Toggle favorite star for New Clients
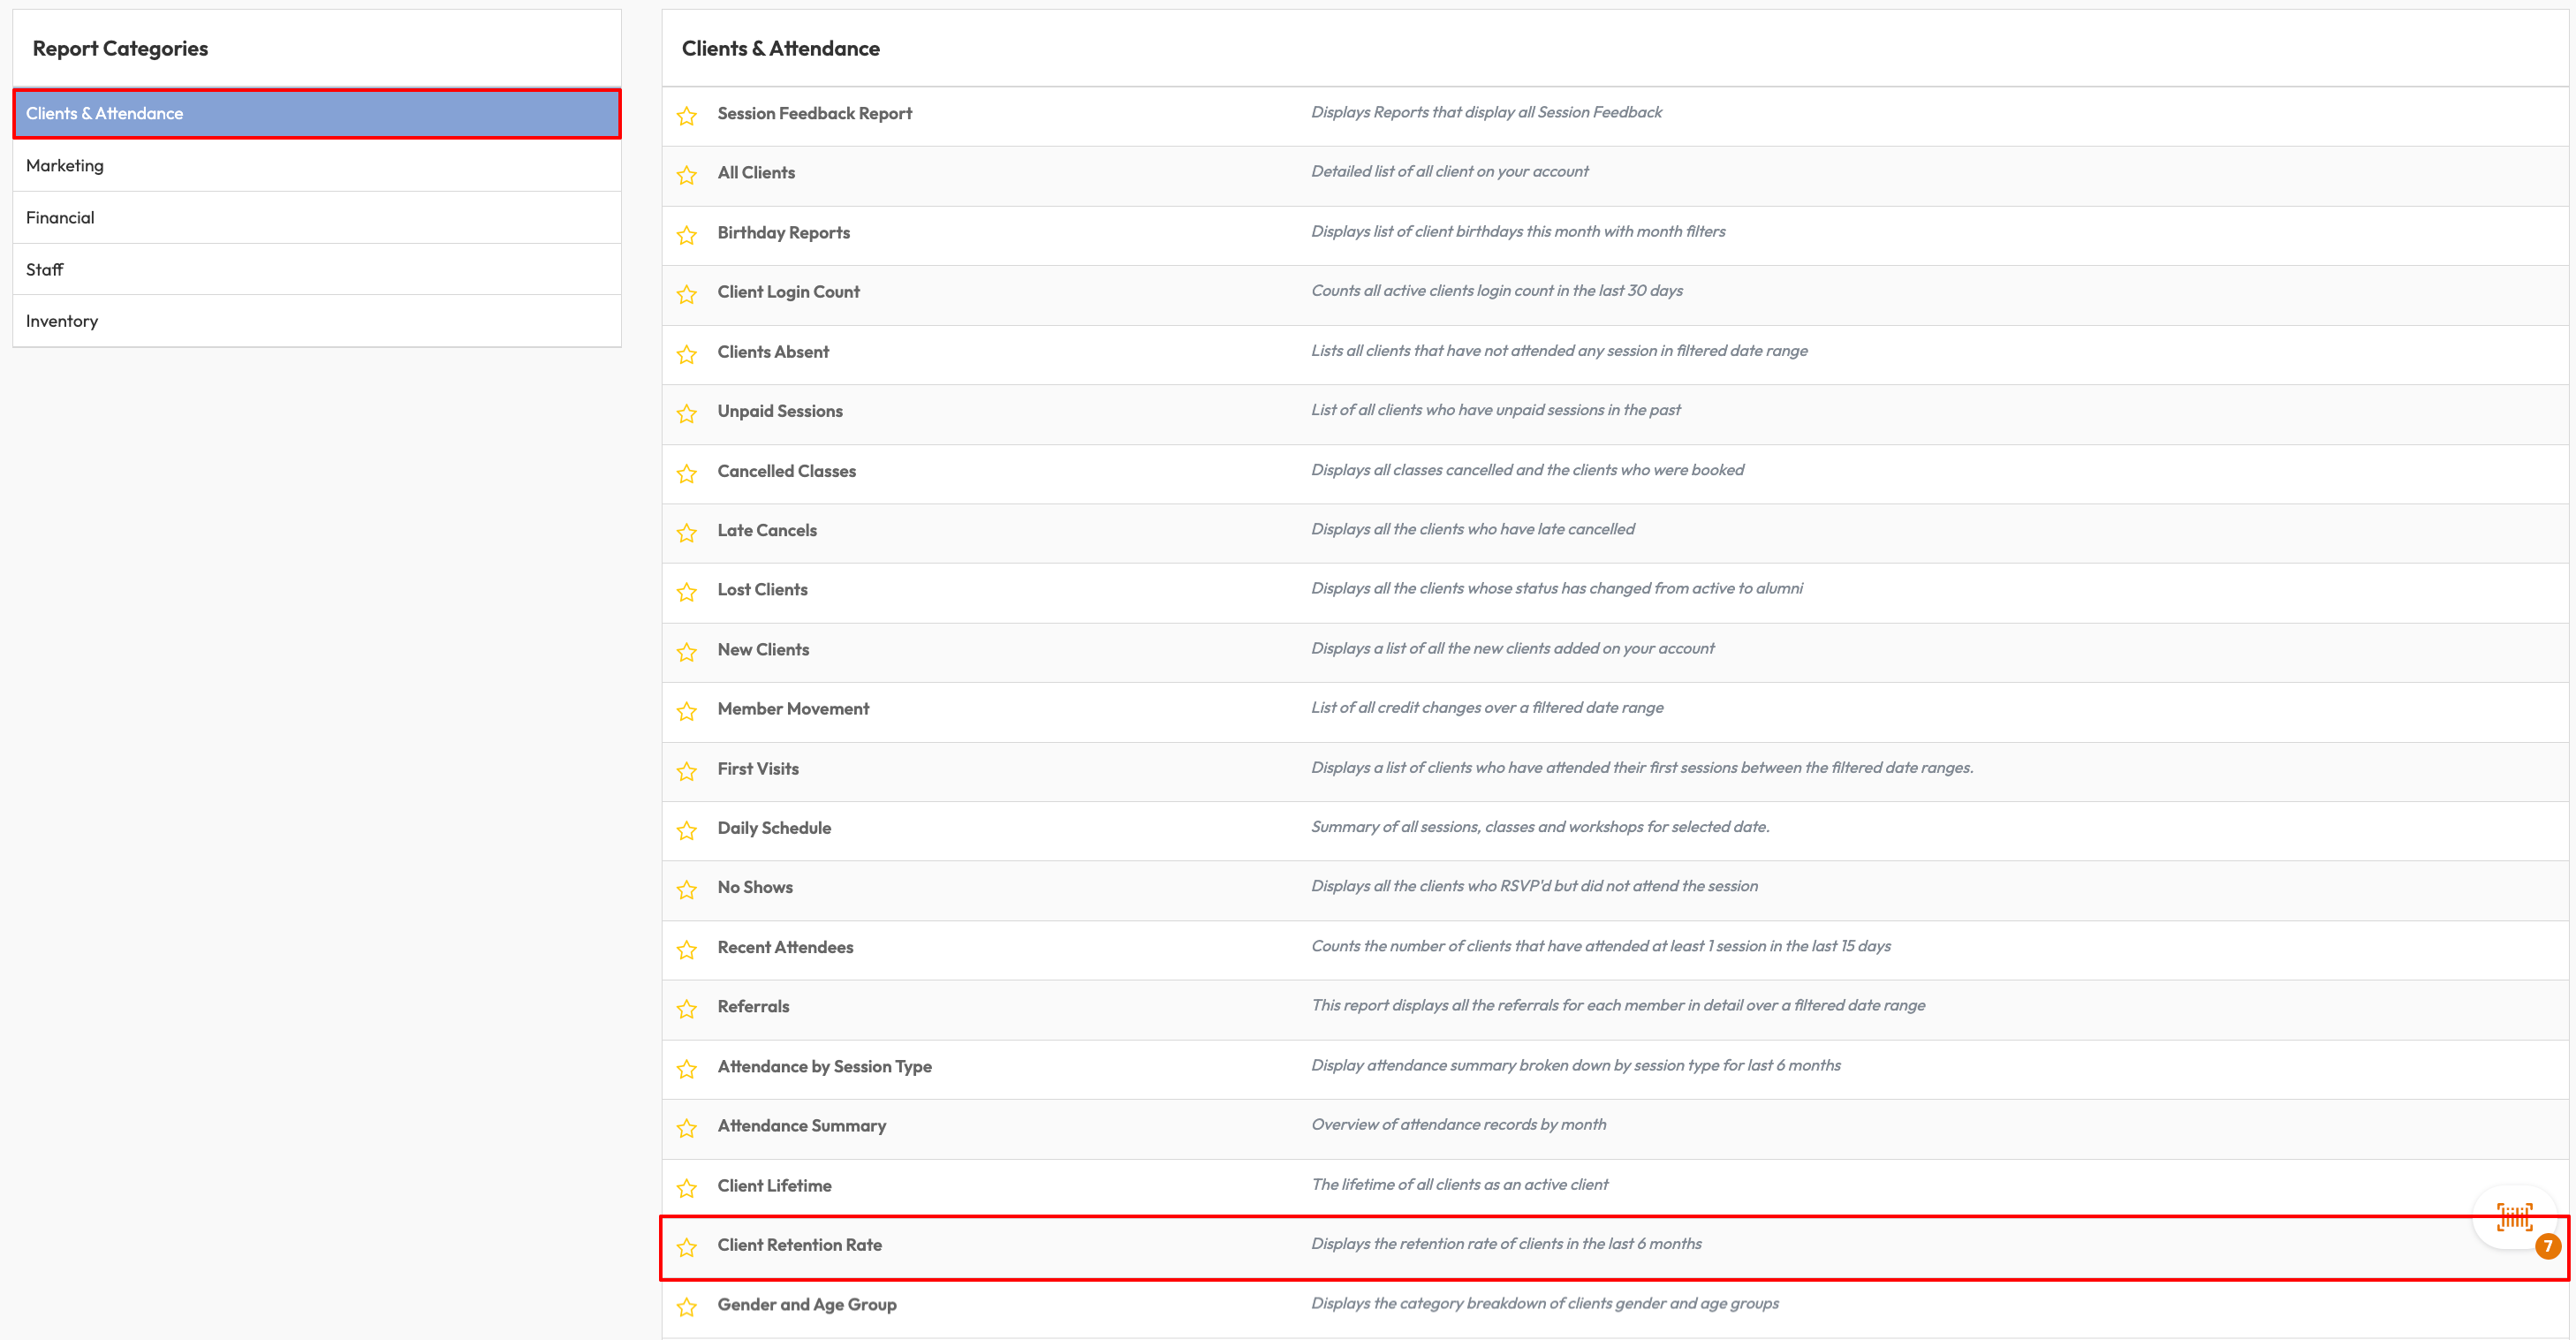Screen dimensions: 2576x1340 tap(686, 652)
